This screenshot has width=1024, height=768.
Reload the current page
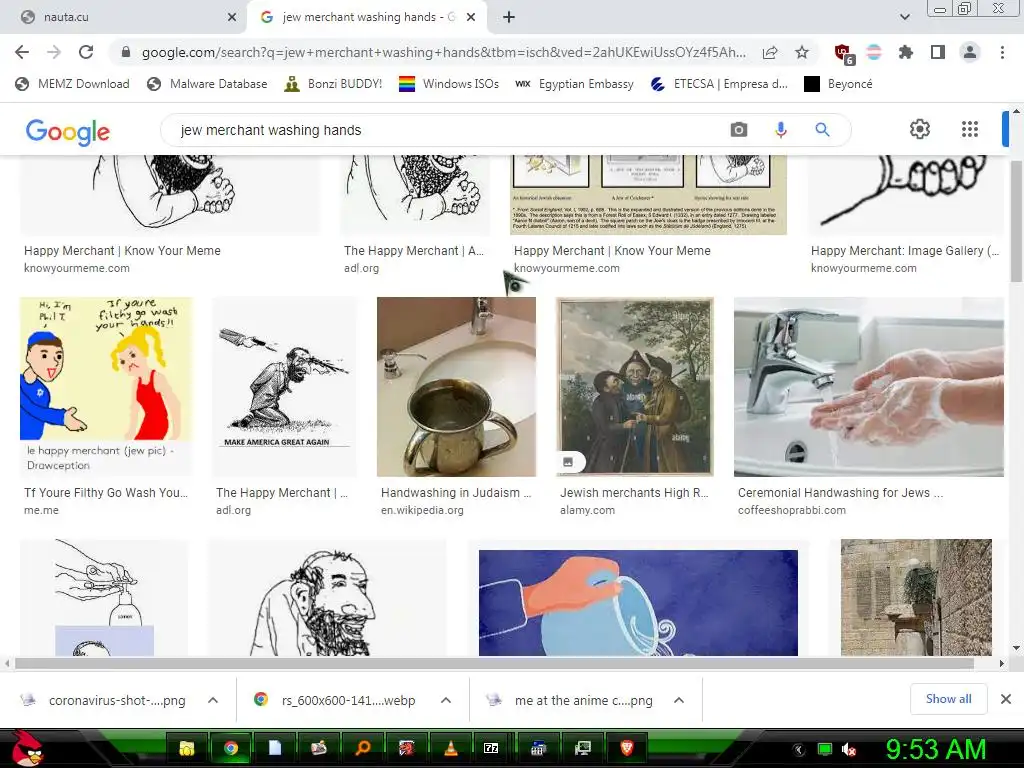[x=86, y=52]
